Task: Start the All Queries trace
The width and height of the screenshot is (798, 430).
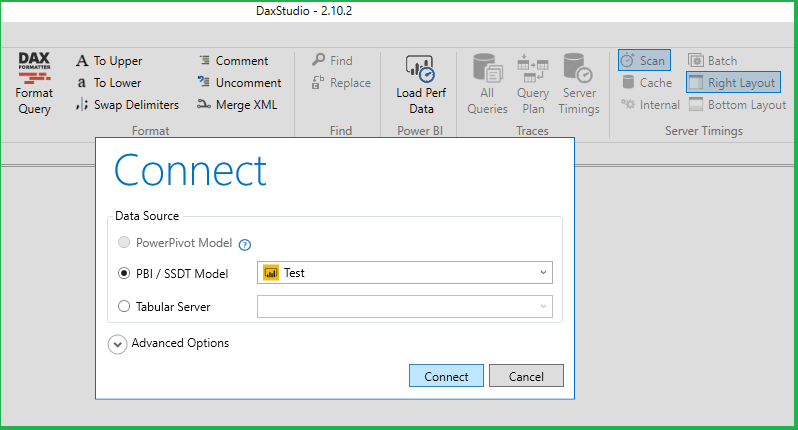Action: tap(487, 83)
